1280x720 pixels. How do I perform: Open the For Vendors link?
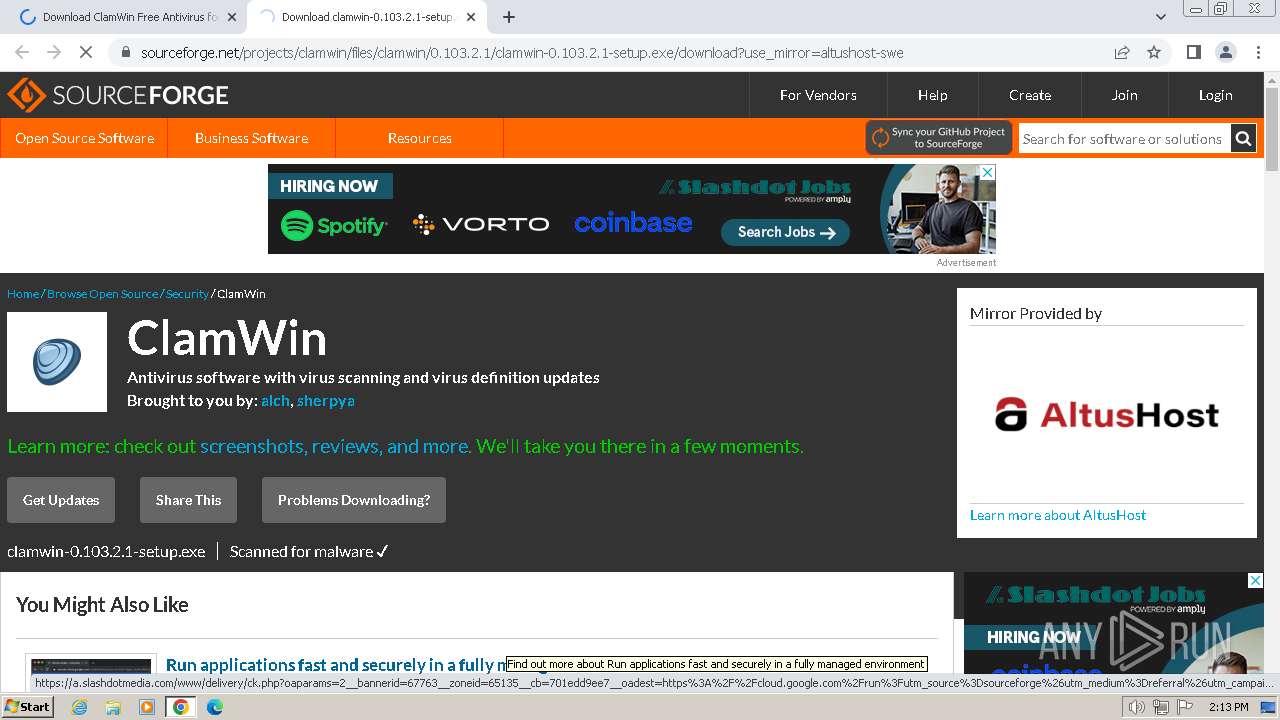pos(818,95)
